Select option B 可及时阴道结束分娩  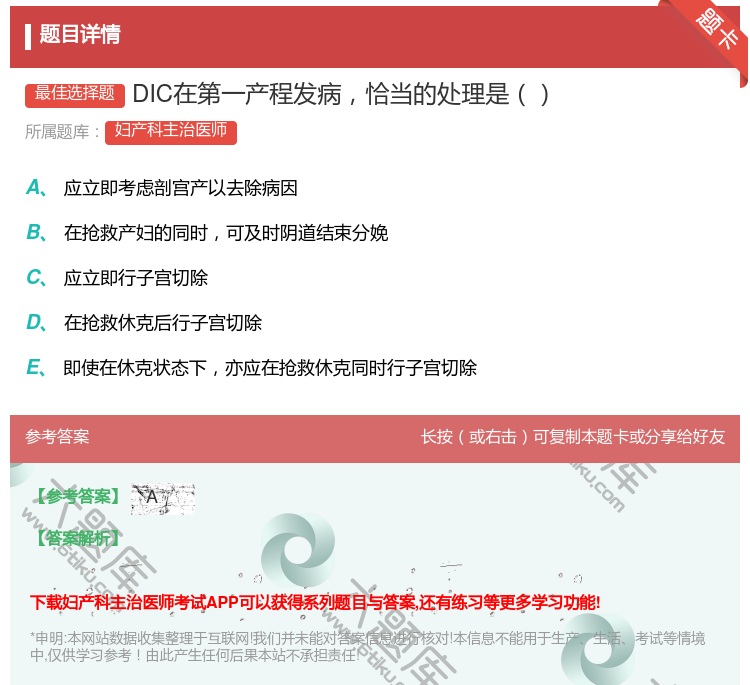(208, 233)
